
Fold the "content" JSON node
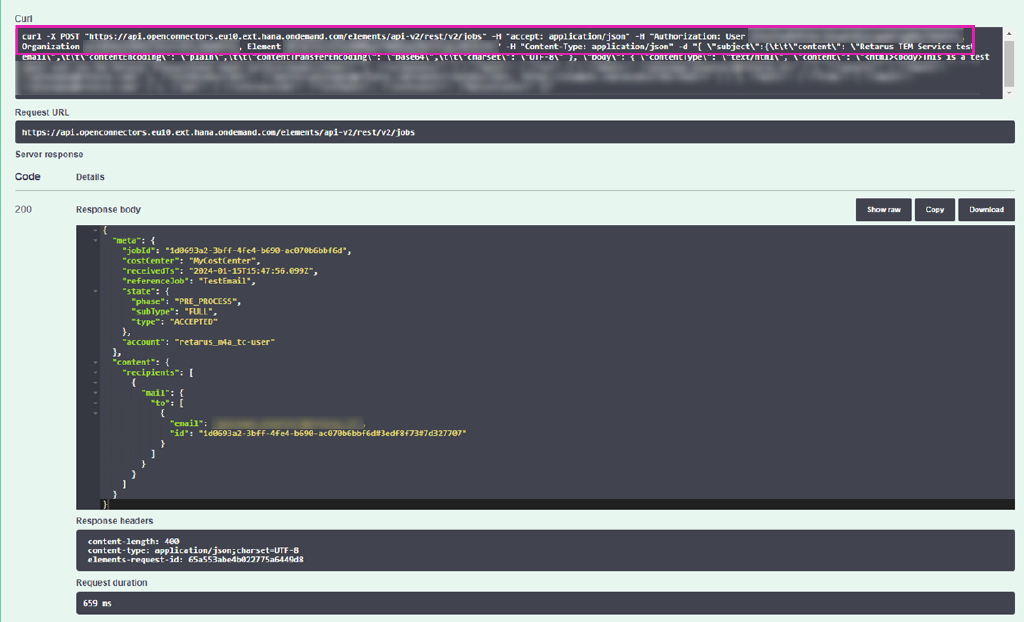coord(96,361)
